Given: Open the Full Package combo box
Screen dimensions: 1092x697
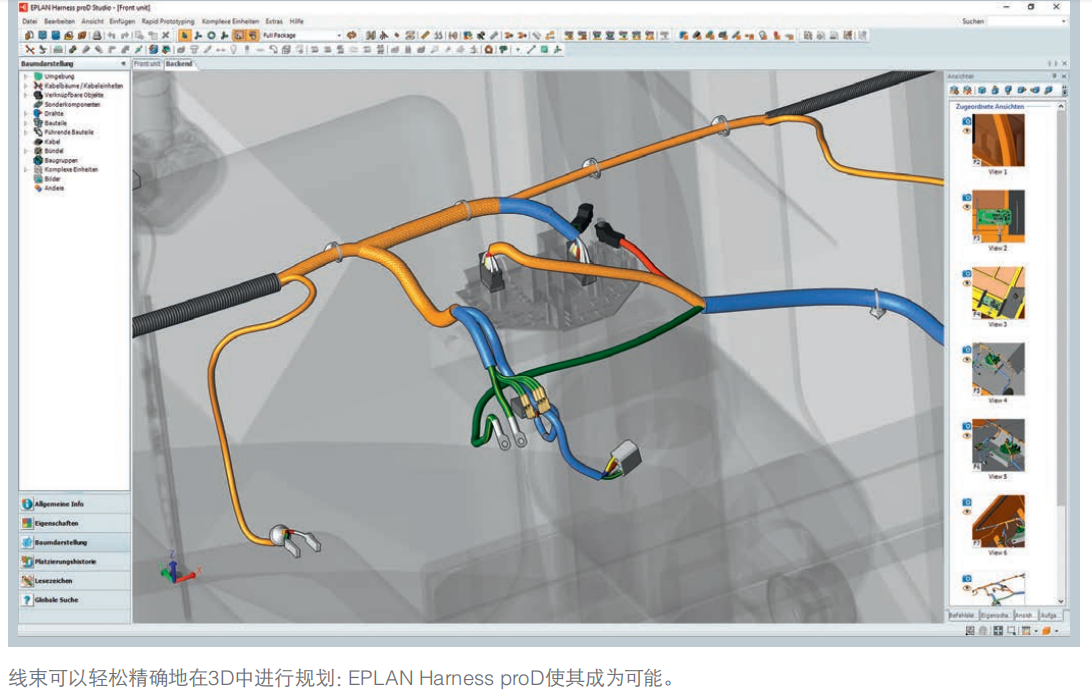Looking at the screenshot, I should point(302,35).
